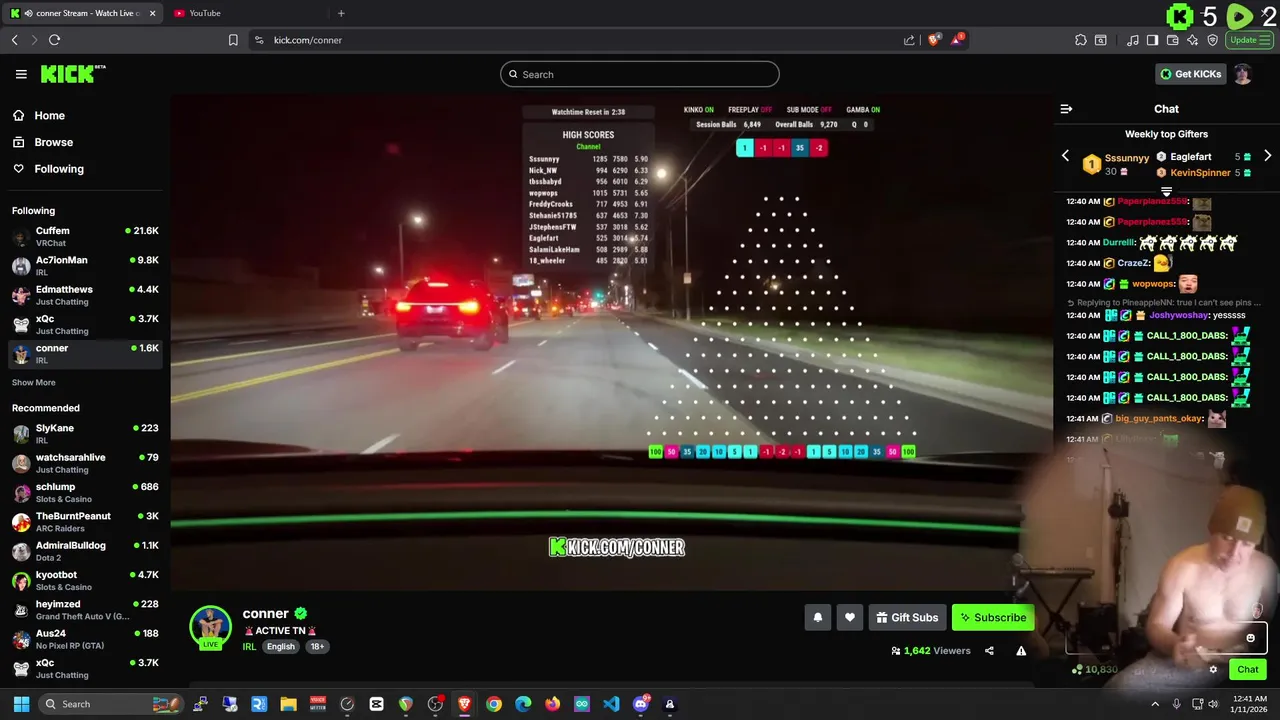1280x720 pixels.
Task: Open Ac7ionMan channel in Following list
Action: pos(84,265)
